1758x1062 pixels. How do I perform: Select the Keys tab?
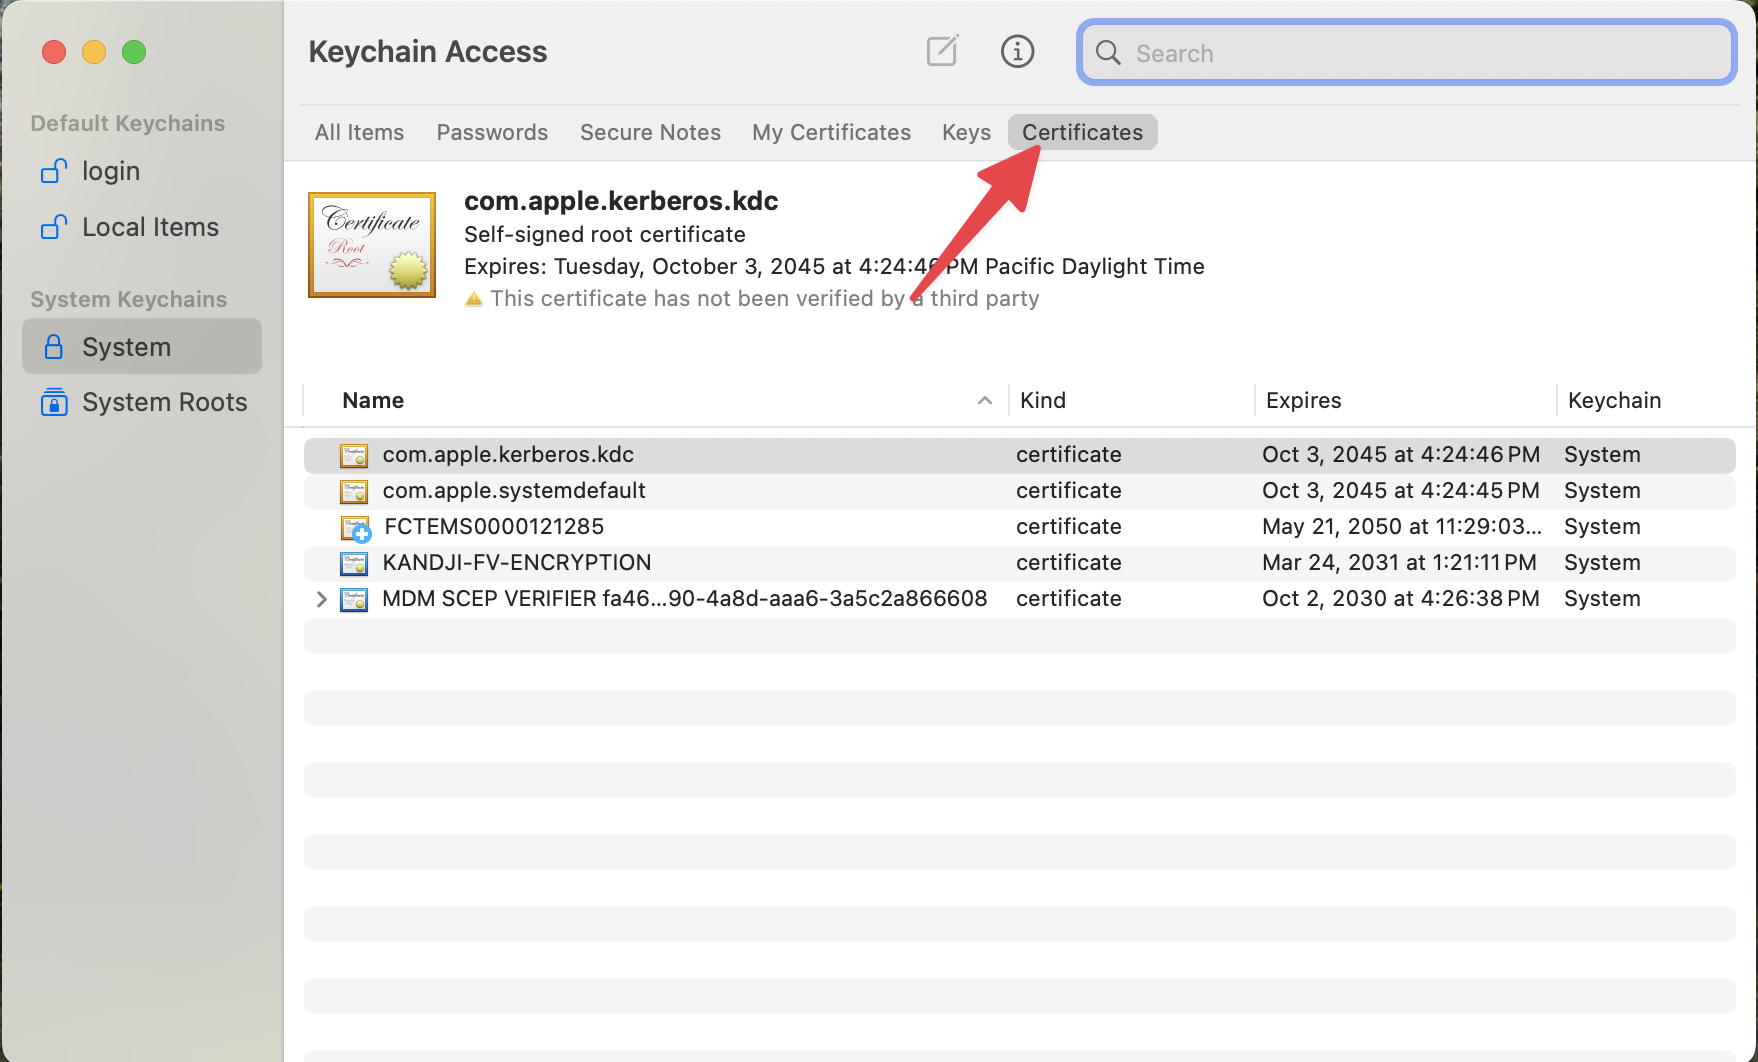(966, 132)
